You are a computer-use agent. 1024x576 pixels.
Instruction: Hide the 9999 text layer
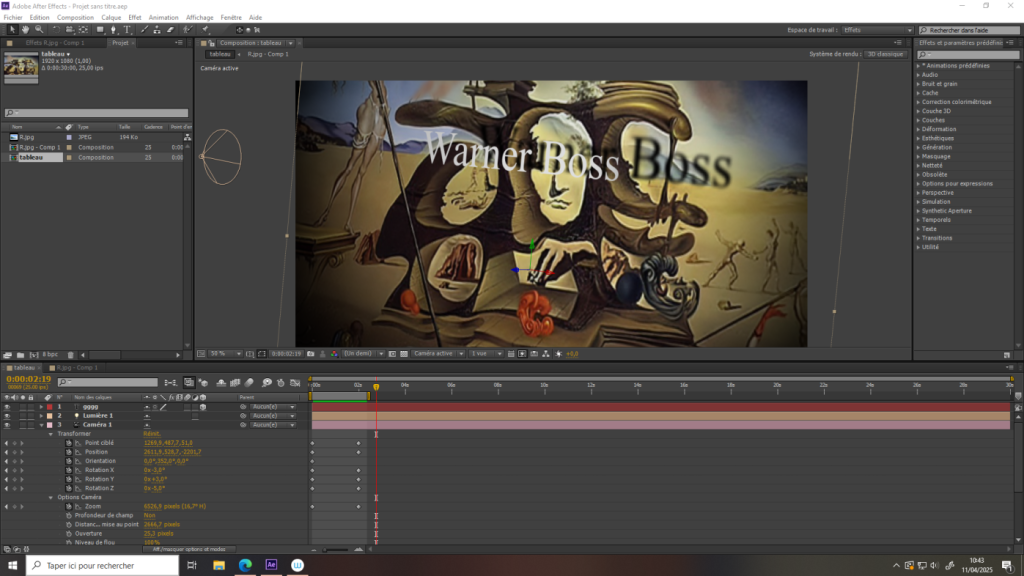pos(7,407)
